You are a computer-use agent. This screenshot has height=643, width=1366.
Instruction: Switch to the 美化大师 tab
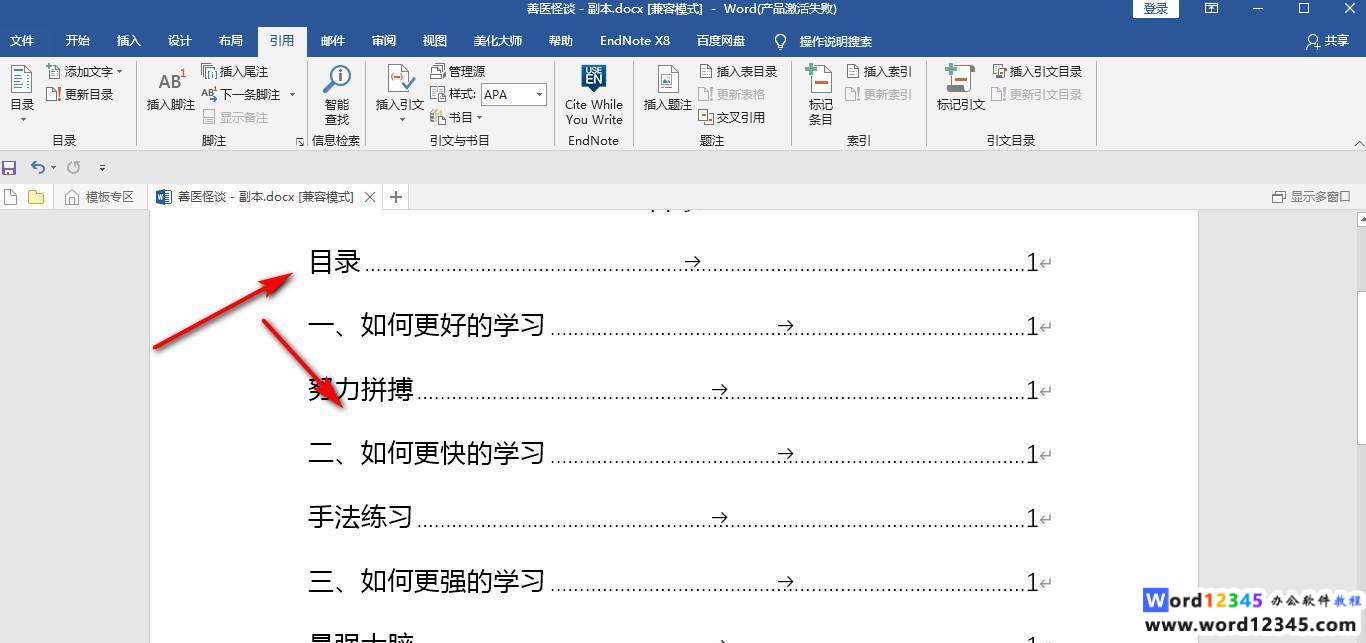pyautogui.click(x=497, y=41)
